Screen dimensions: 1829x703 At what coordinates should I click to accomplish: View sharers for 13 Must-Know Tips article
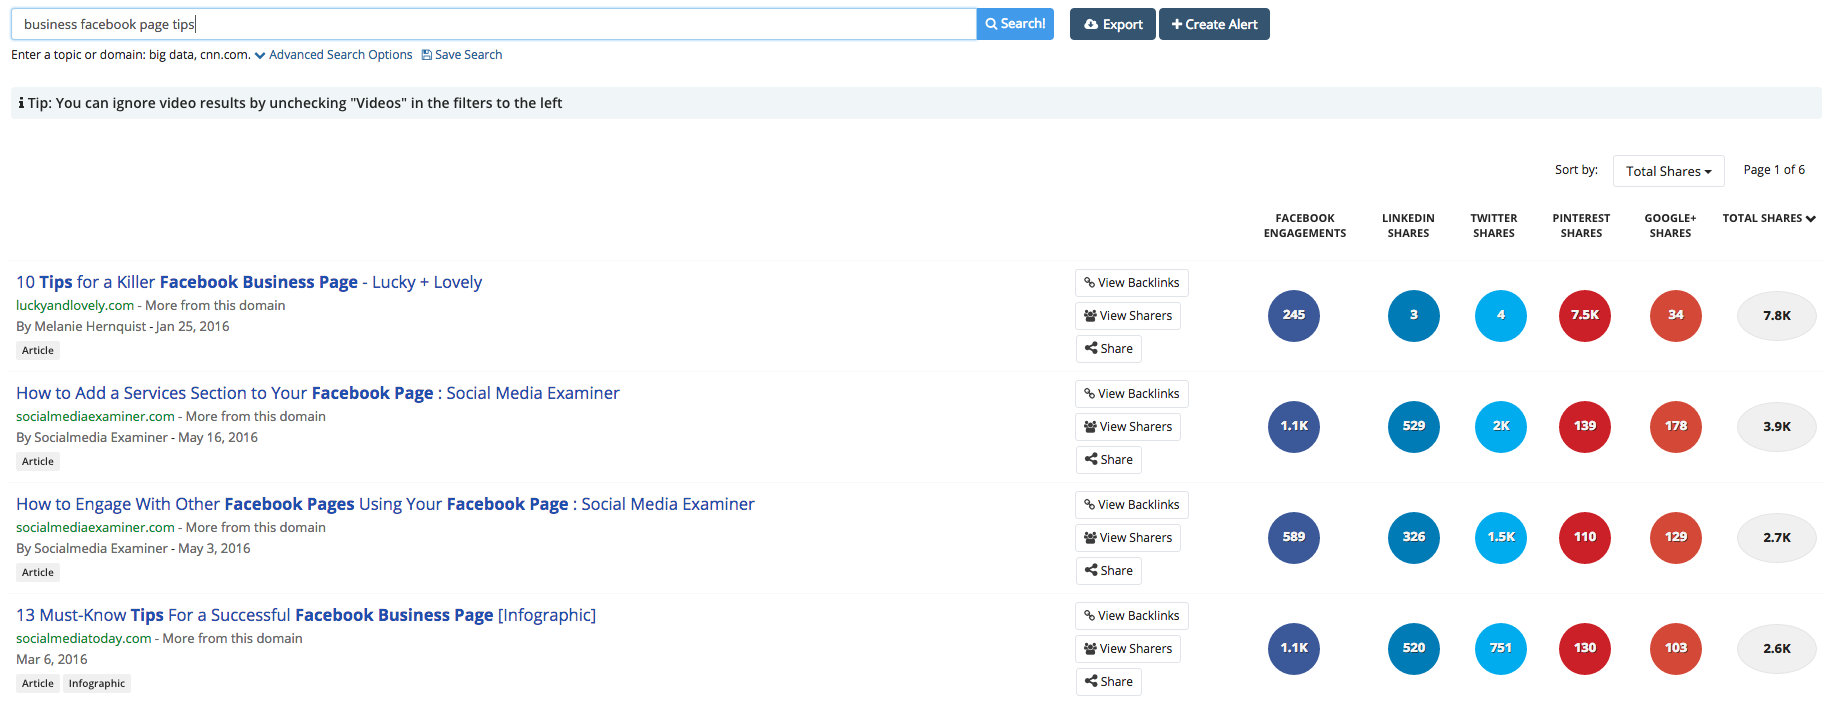coord(1128,649)
